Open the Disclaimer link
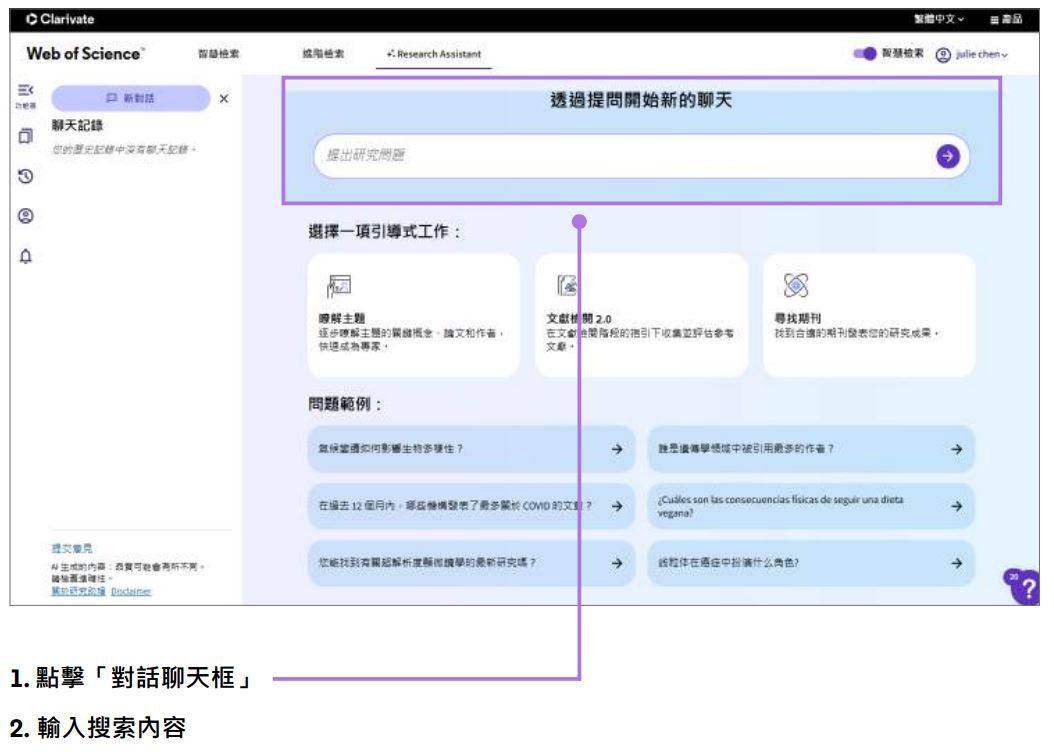 (x=130, y=591)
